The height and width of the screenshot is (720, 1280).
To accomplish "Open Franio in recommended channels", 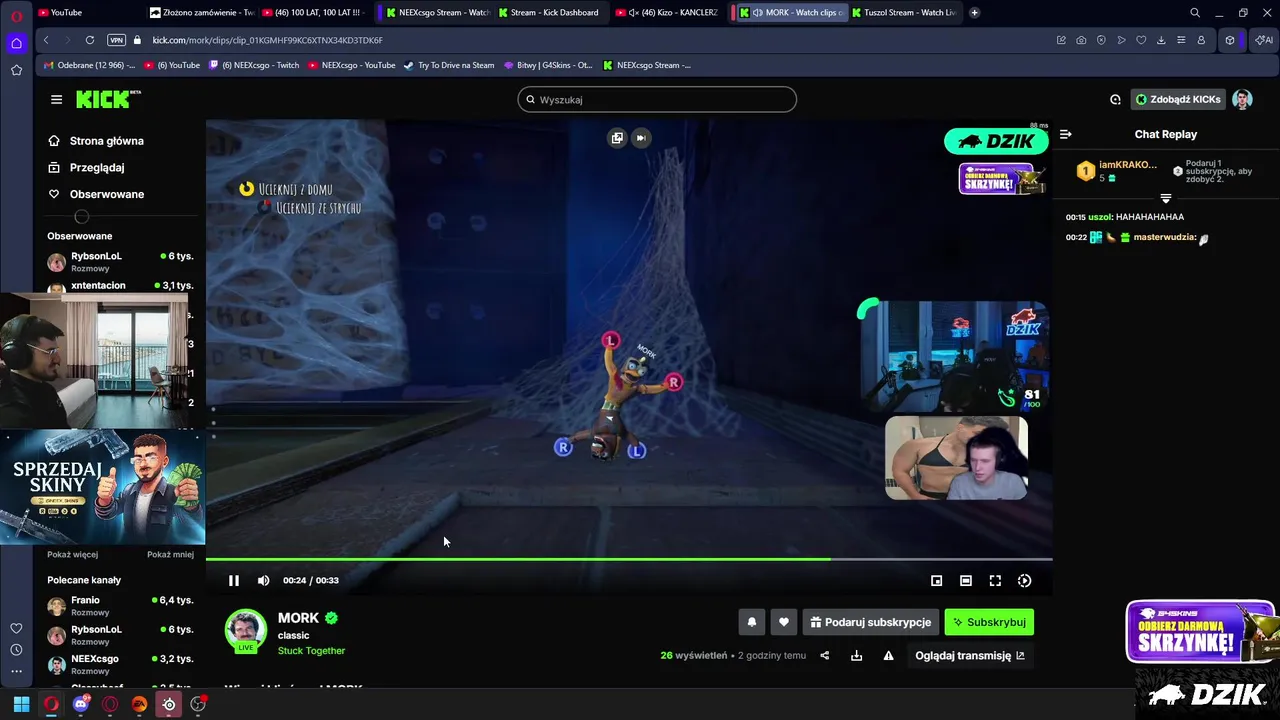I will 120,606.
